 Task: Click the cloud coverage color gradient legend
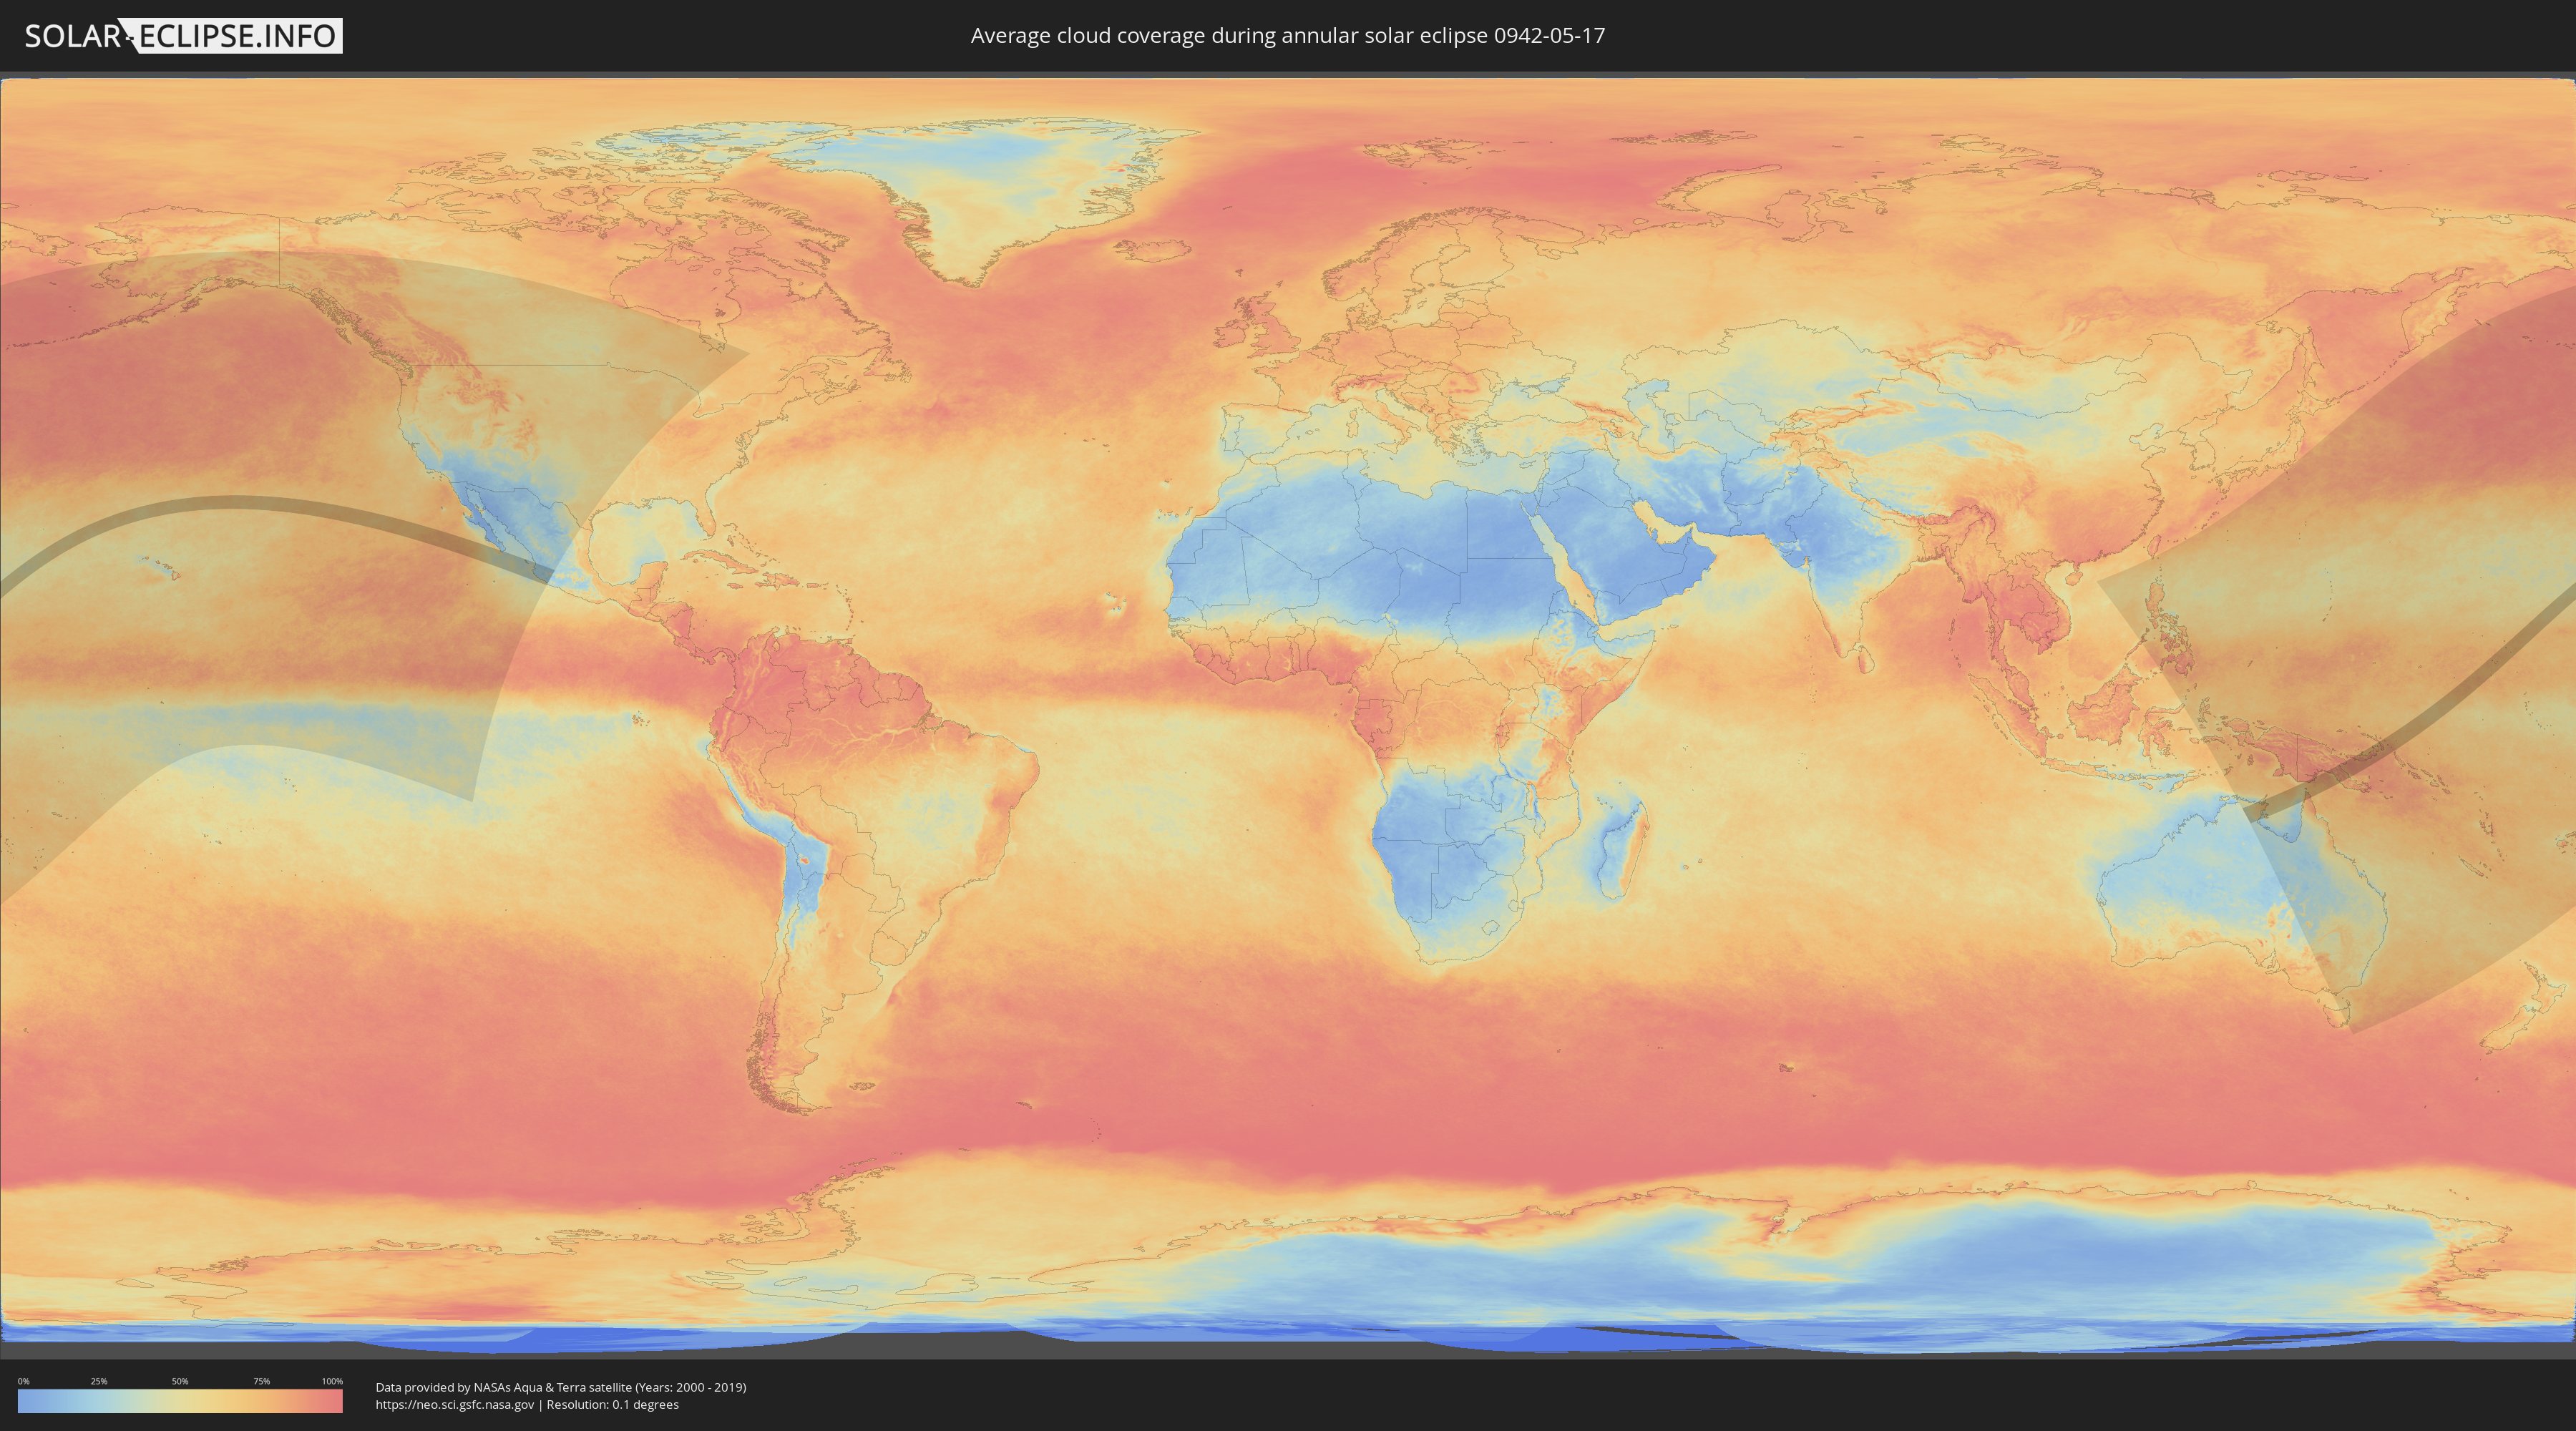(180, 1401)
